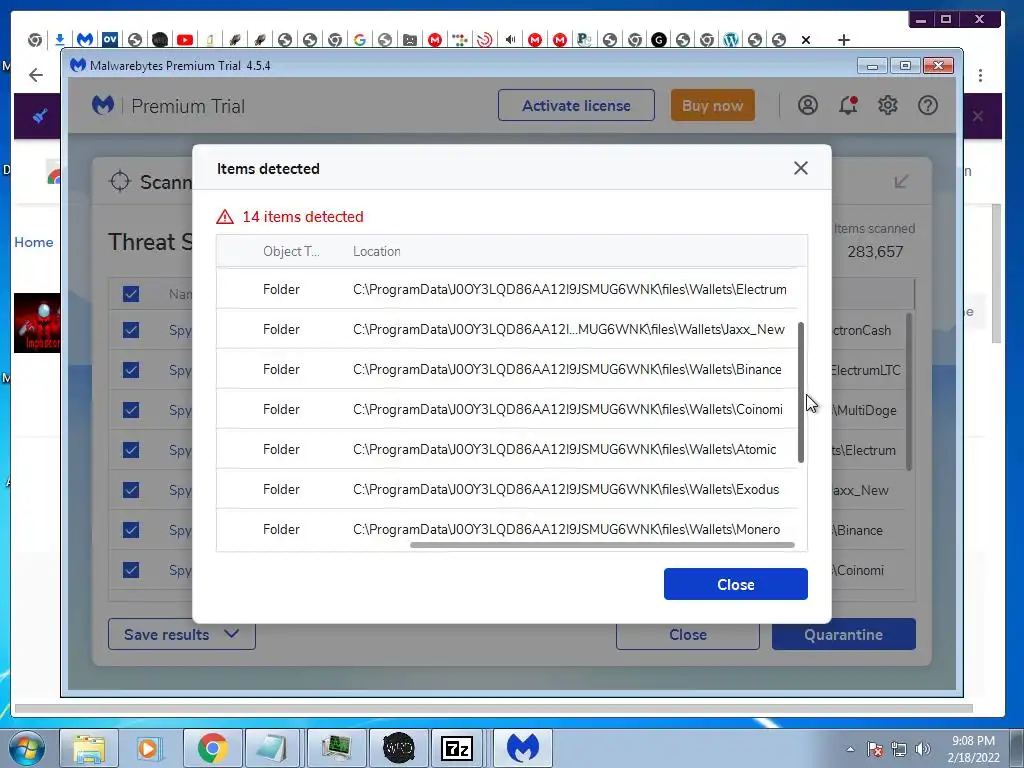The width and height of the screenshot is (1024, 768).
Task: Click the Scanner crosshair icon
Action: [x=120, y=181]
